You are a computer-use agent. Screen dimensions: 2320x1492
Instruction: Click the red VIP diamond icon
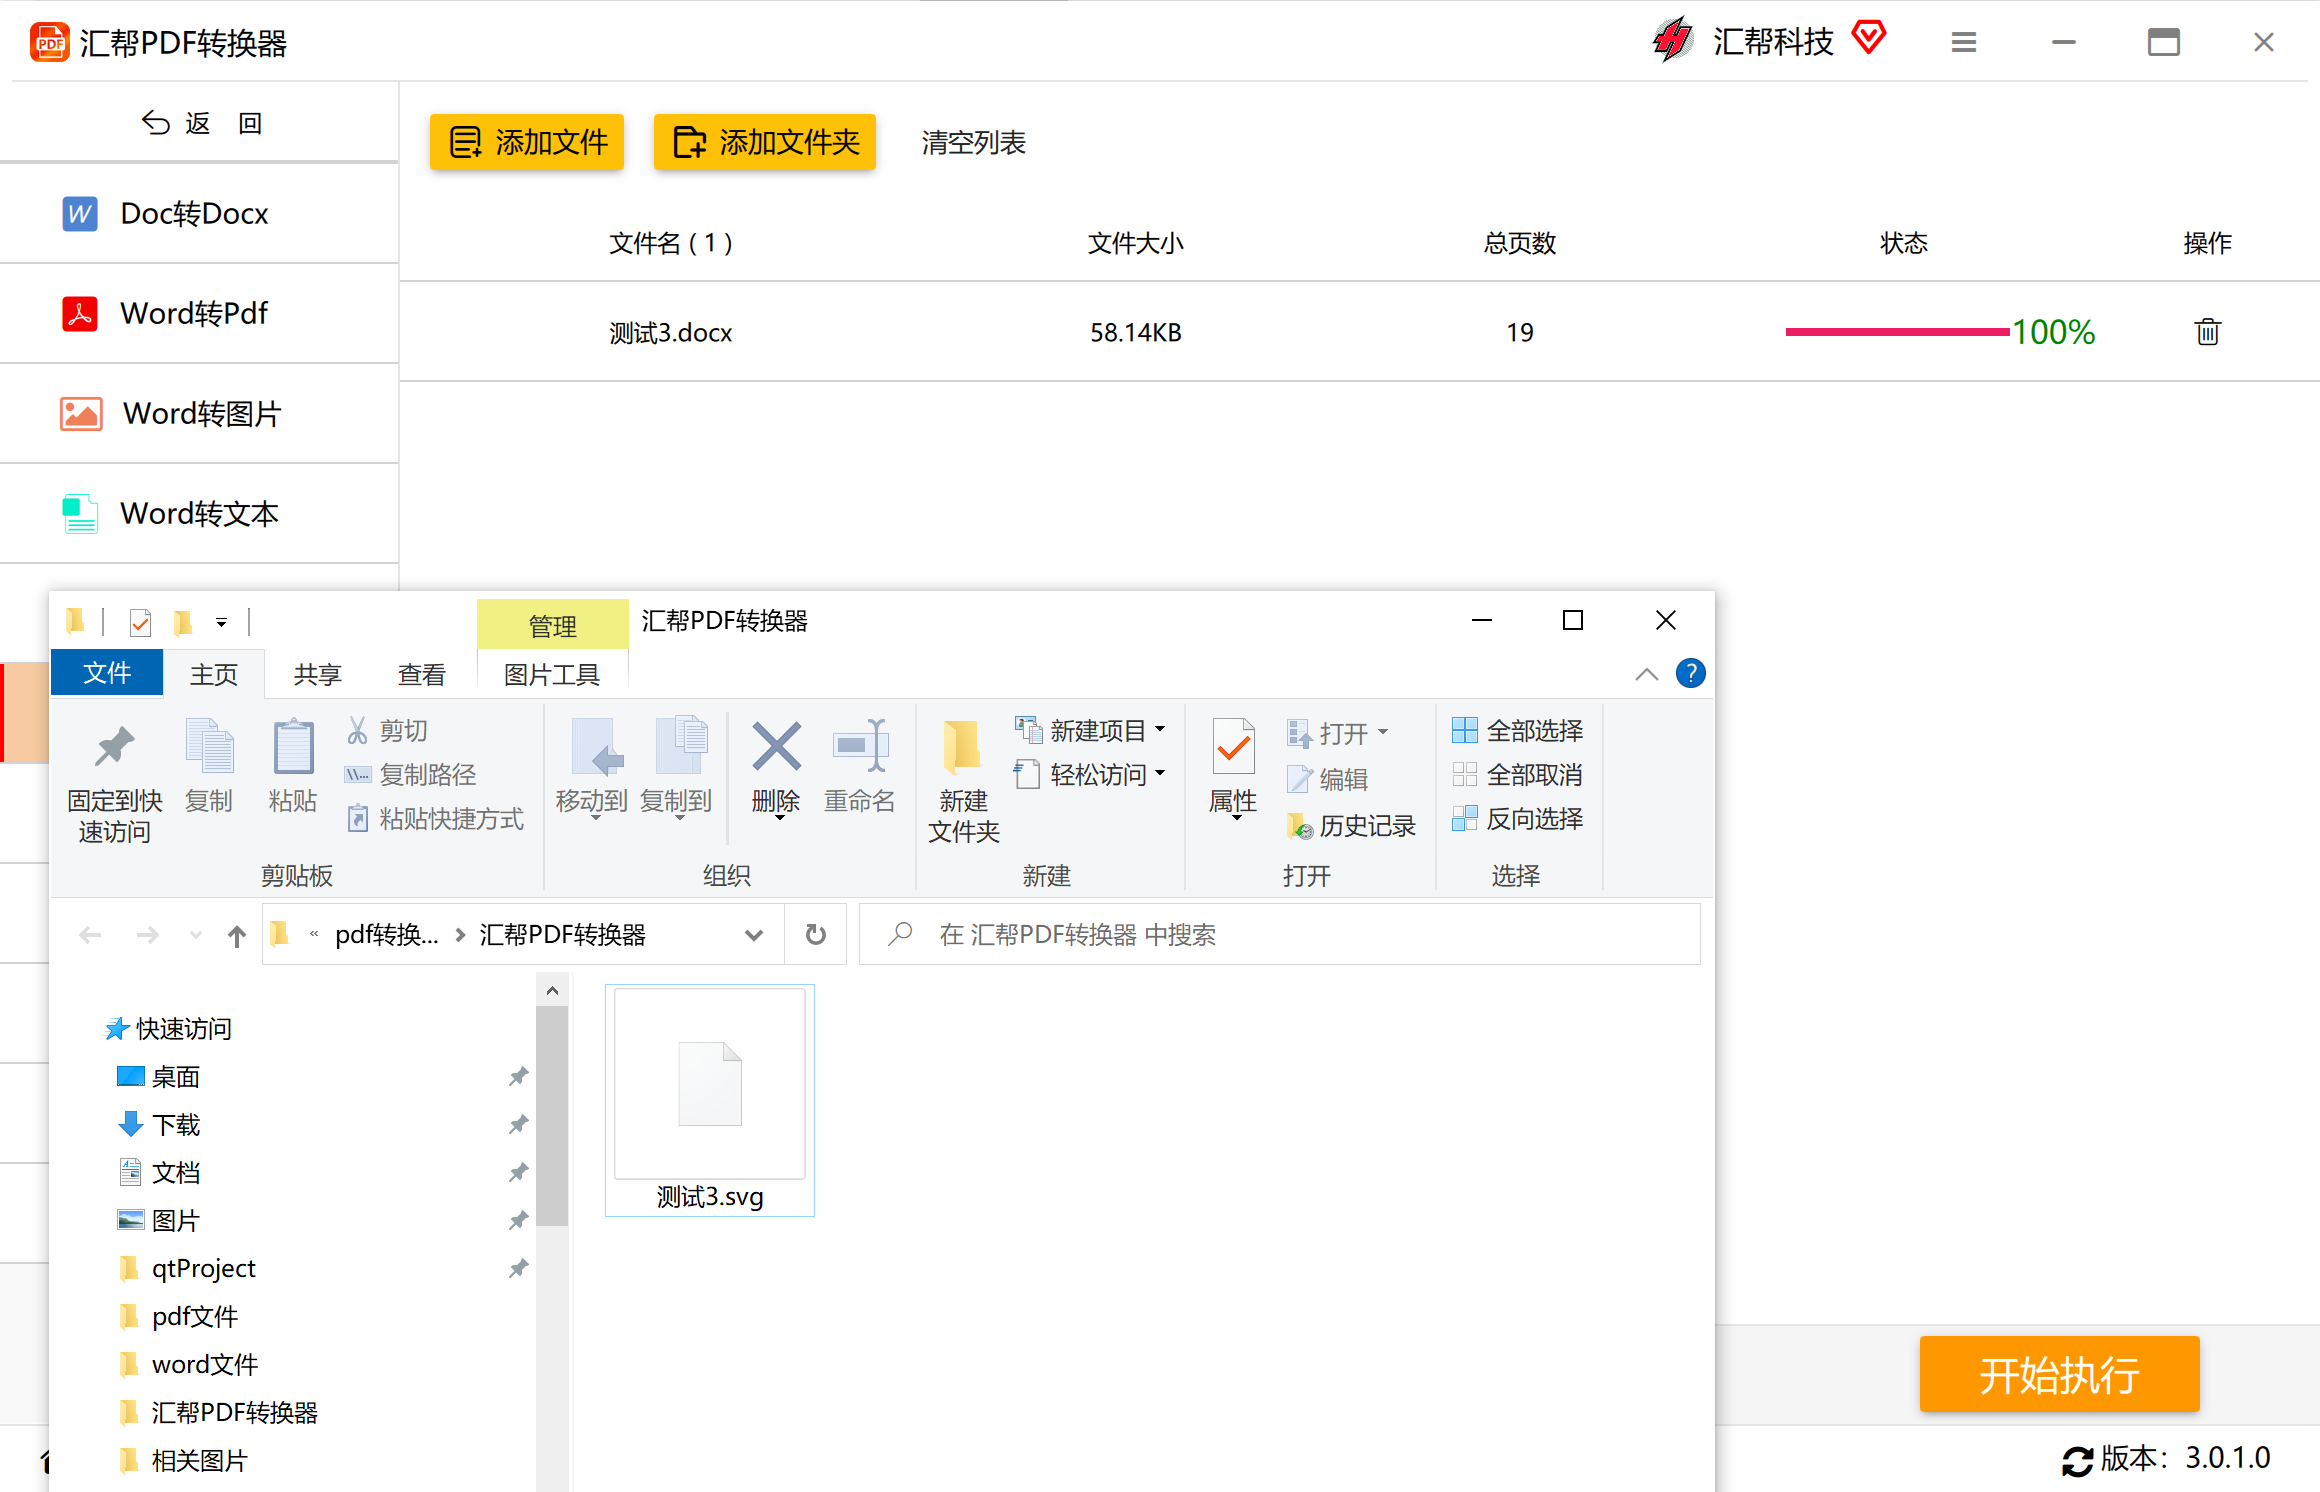tap(1868, 39)
